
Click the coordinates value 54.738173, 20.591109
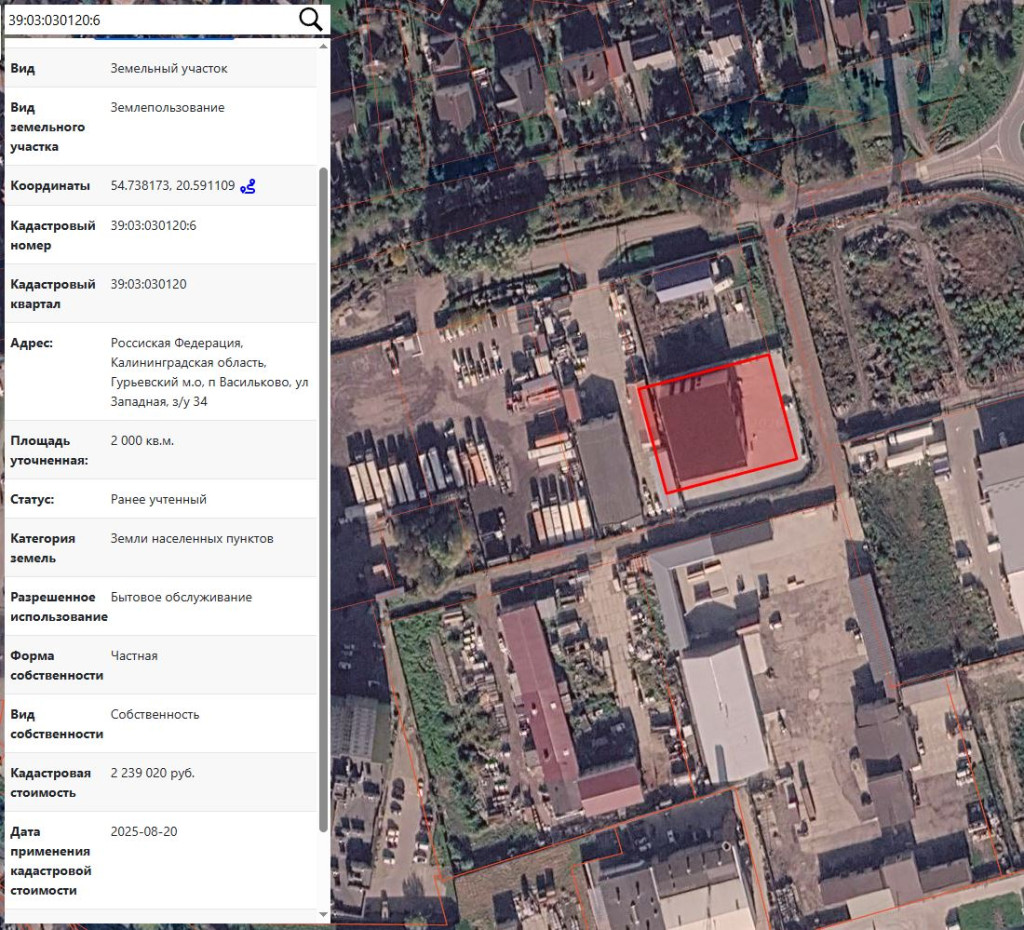coord(172,185)
